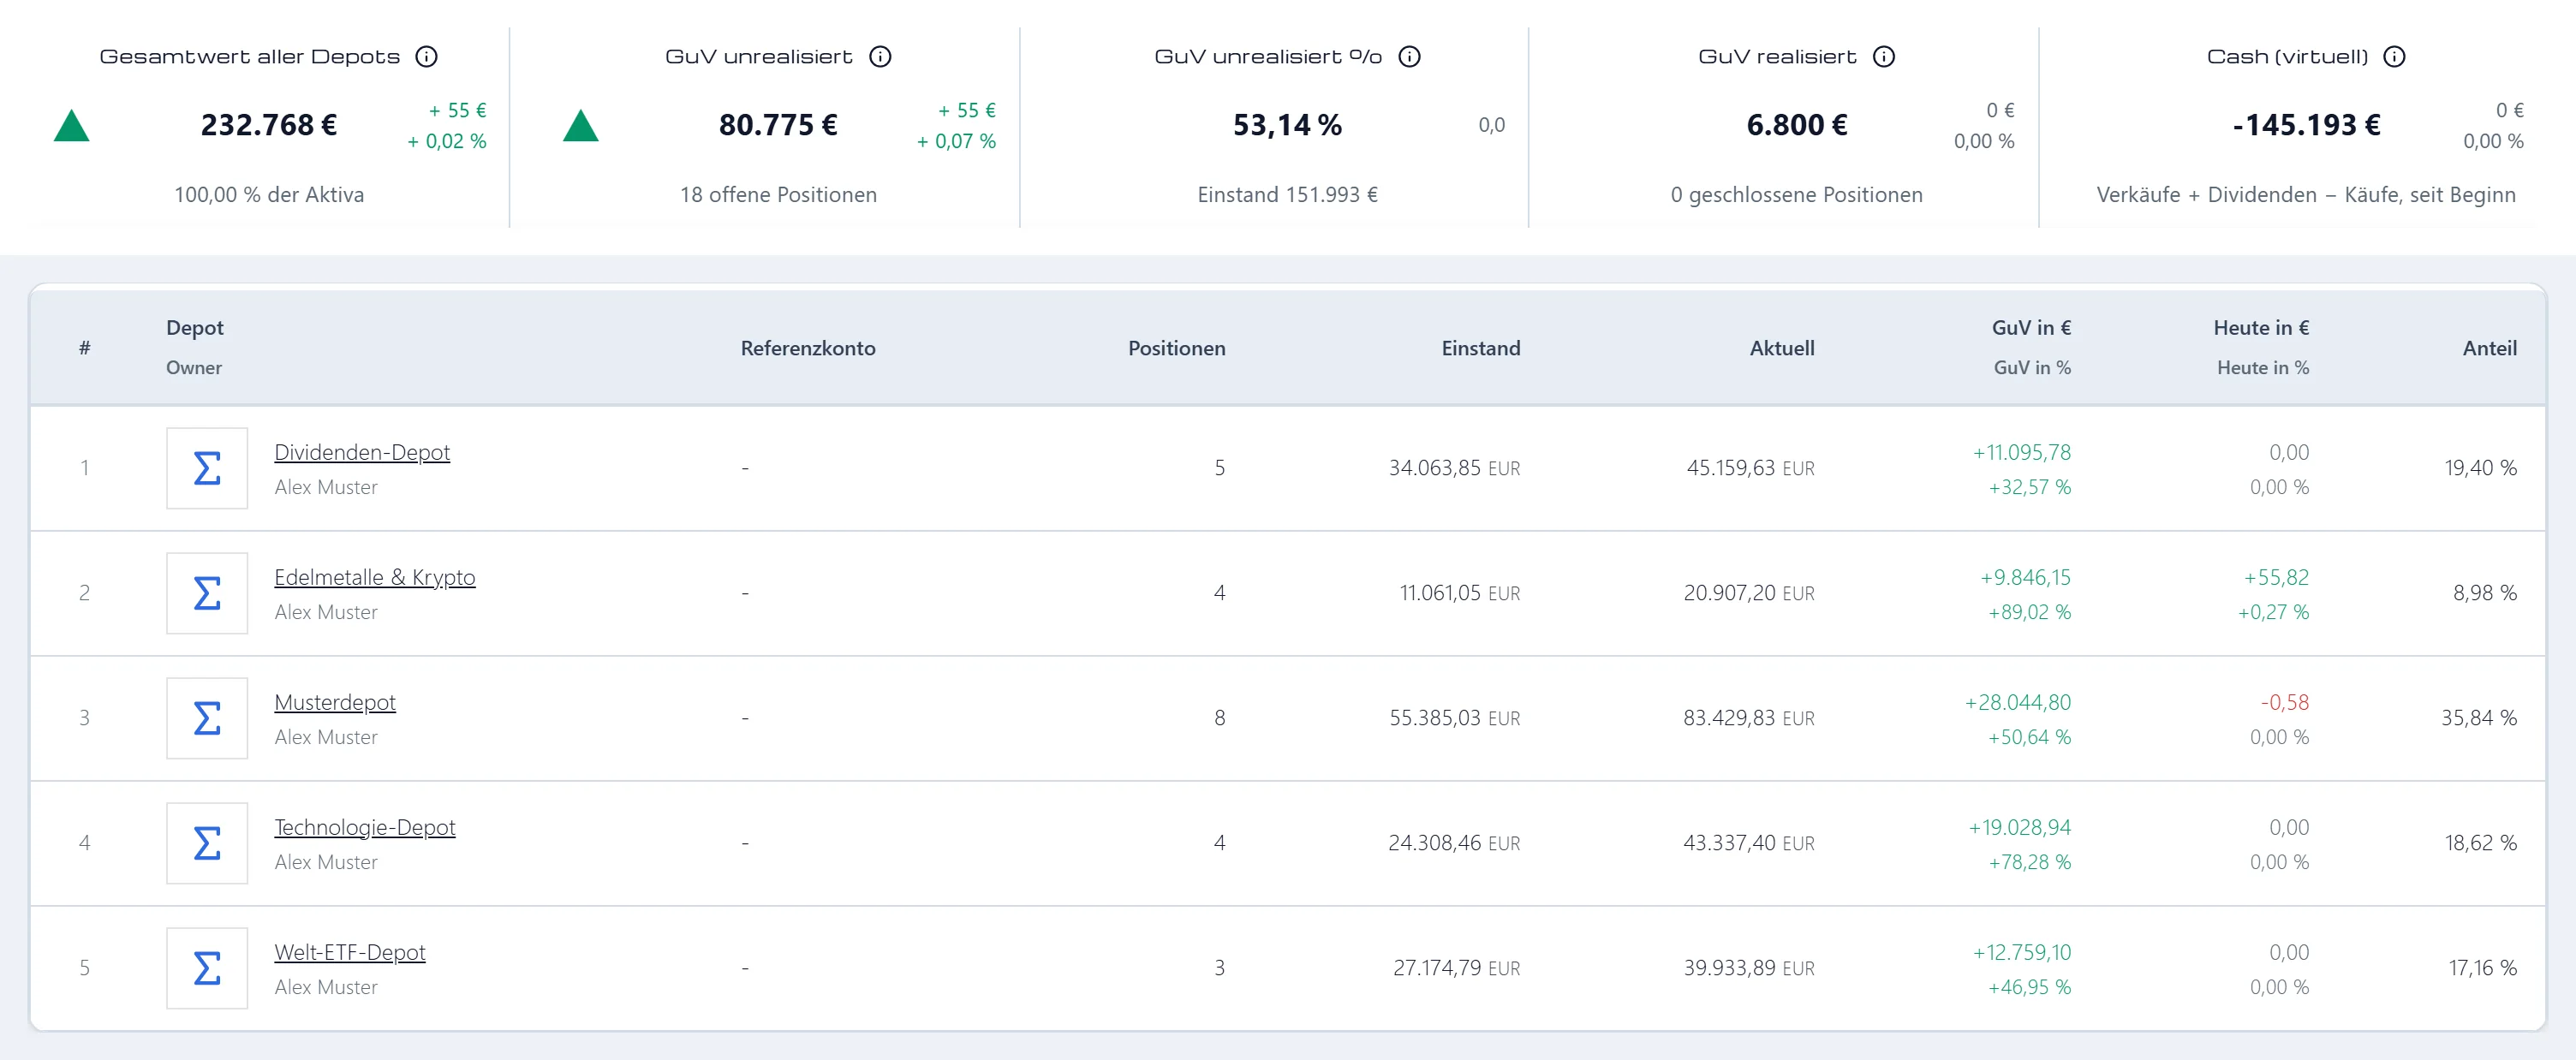Image resolution: width=2576 pixels, height=1060 pixels.
Task: Click '18 offene Positionen' text
Action: 778,195
